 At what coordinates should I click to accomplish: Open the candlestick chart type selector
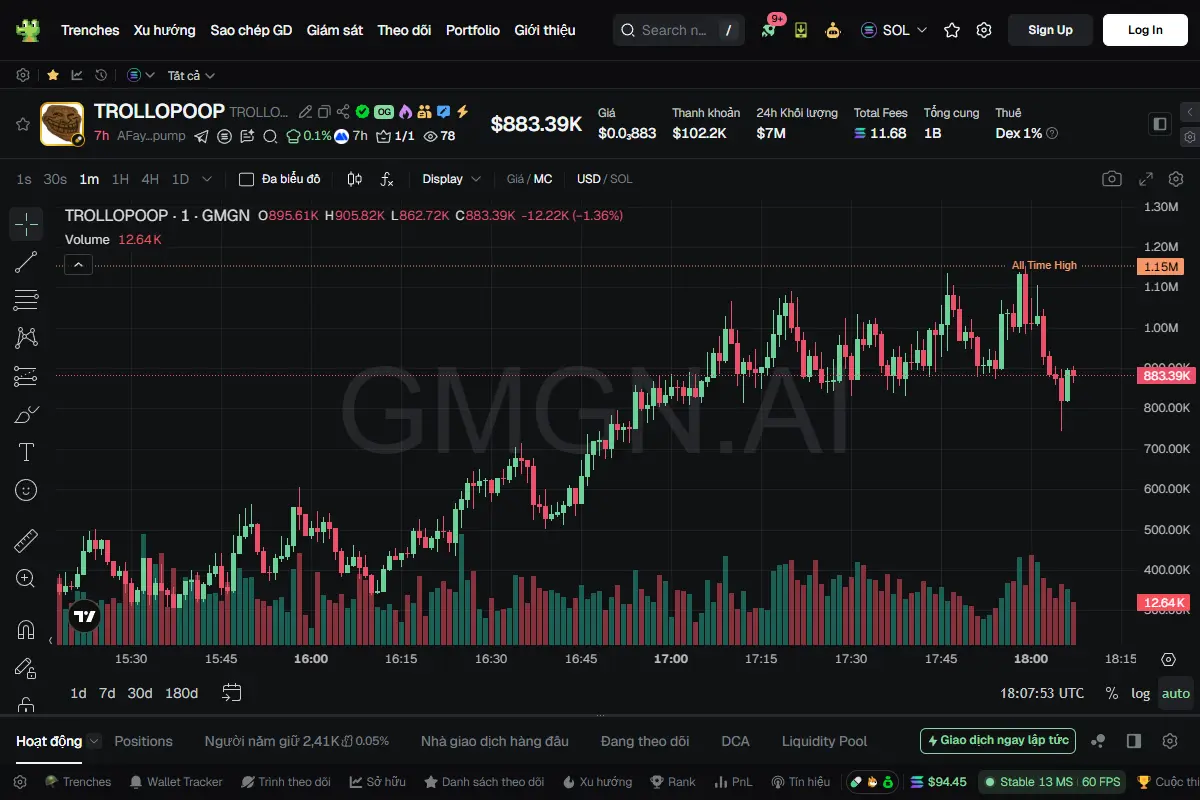click(354, 179)
